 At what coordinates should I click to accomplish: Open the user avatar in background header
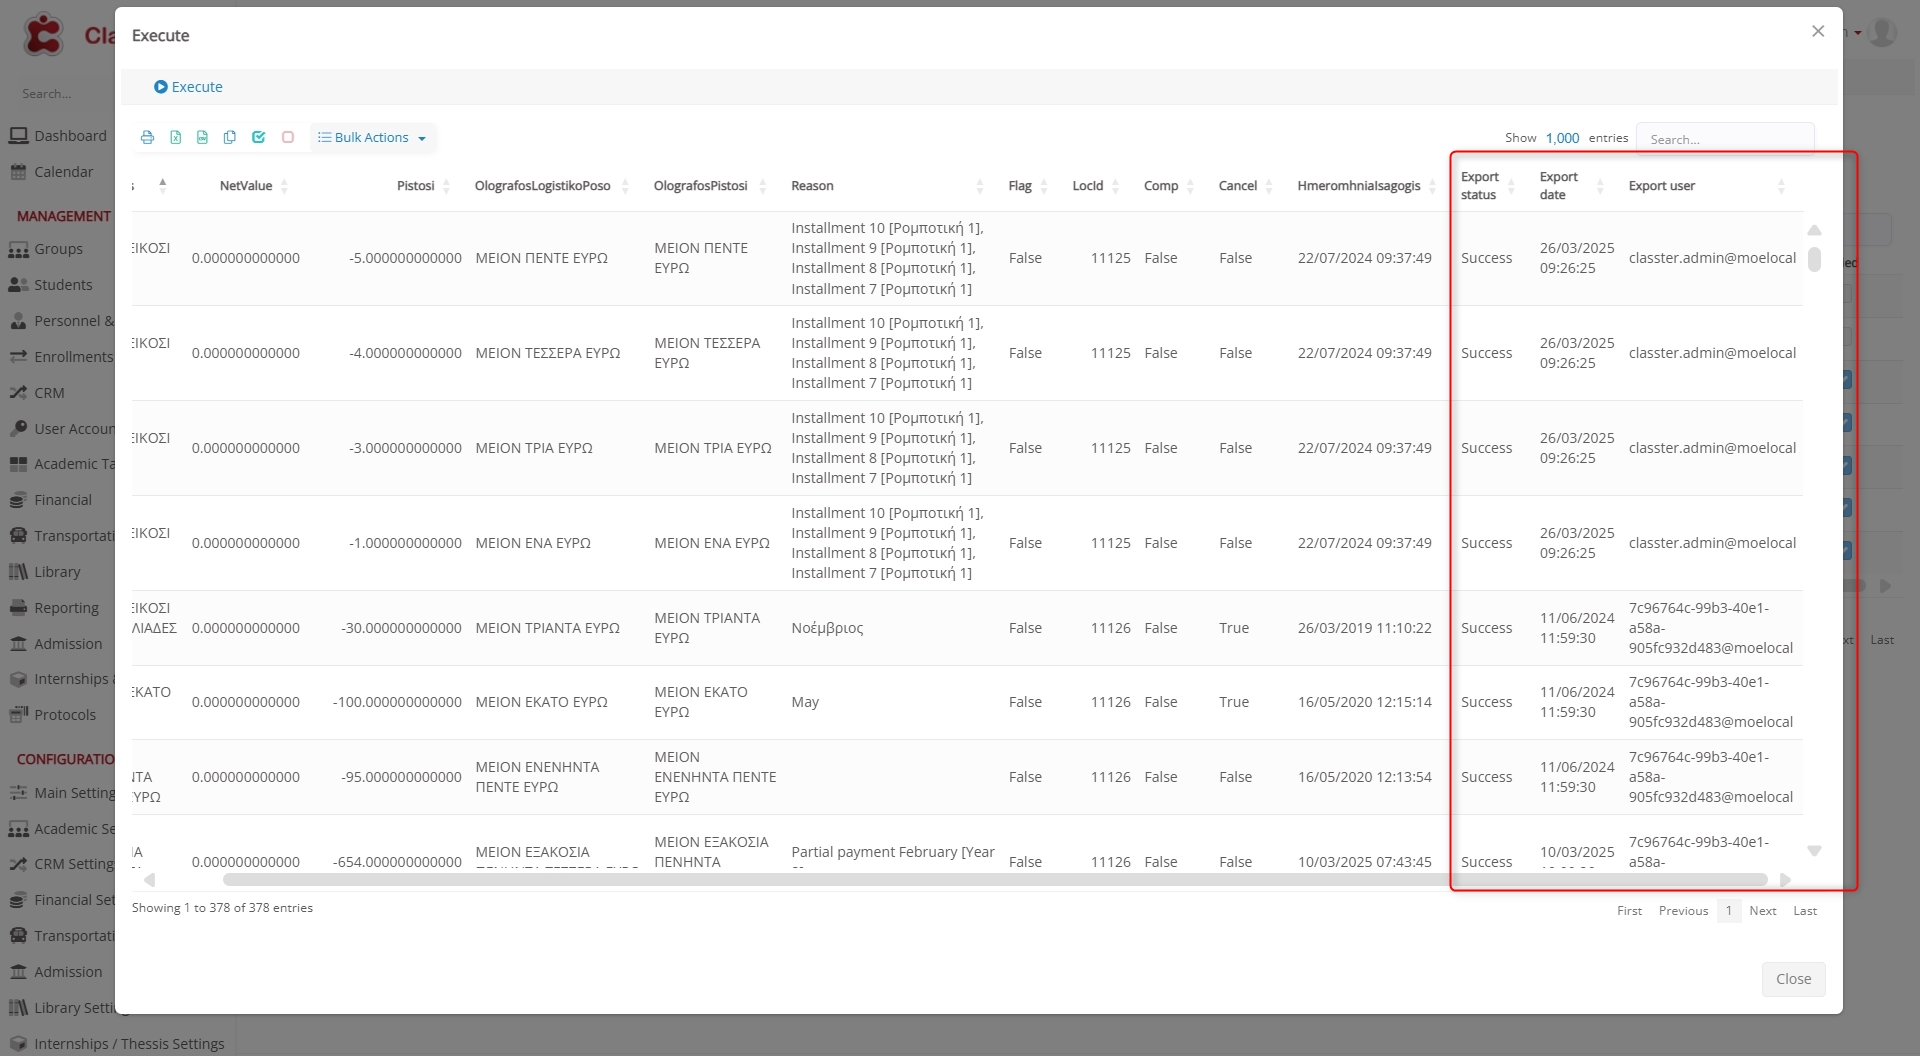click(x=1883, y=32)
